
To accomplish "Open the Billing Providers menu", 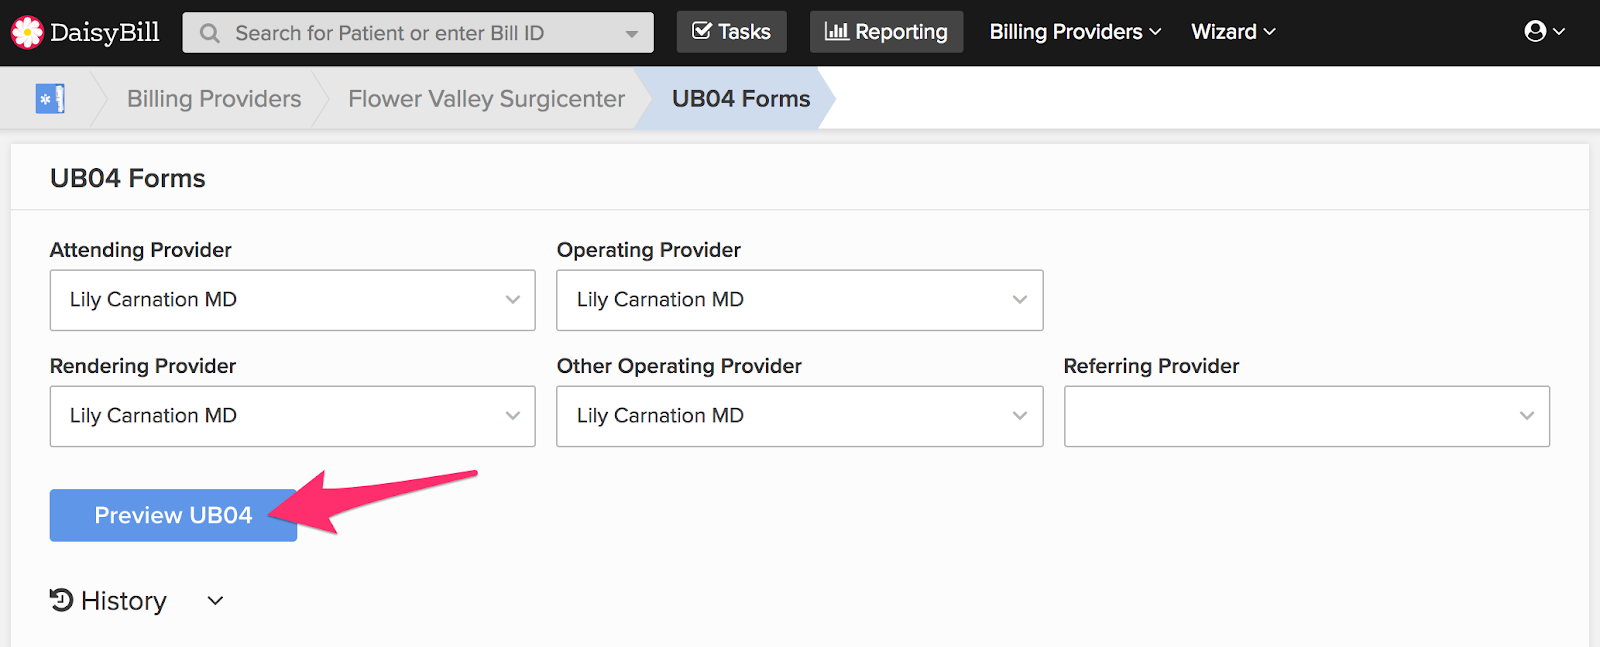I will (x=1075, y=32).
